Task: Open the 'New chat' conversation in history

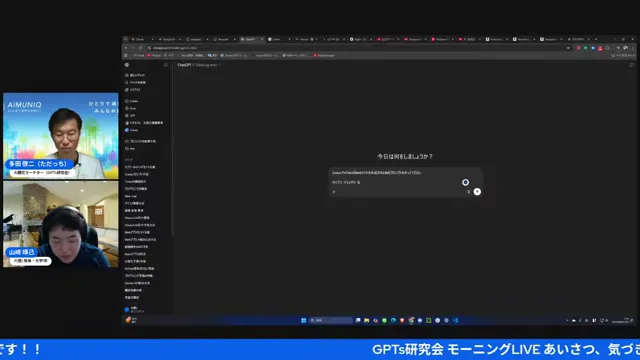Action: 131,196
